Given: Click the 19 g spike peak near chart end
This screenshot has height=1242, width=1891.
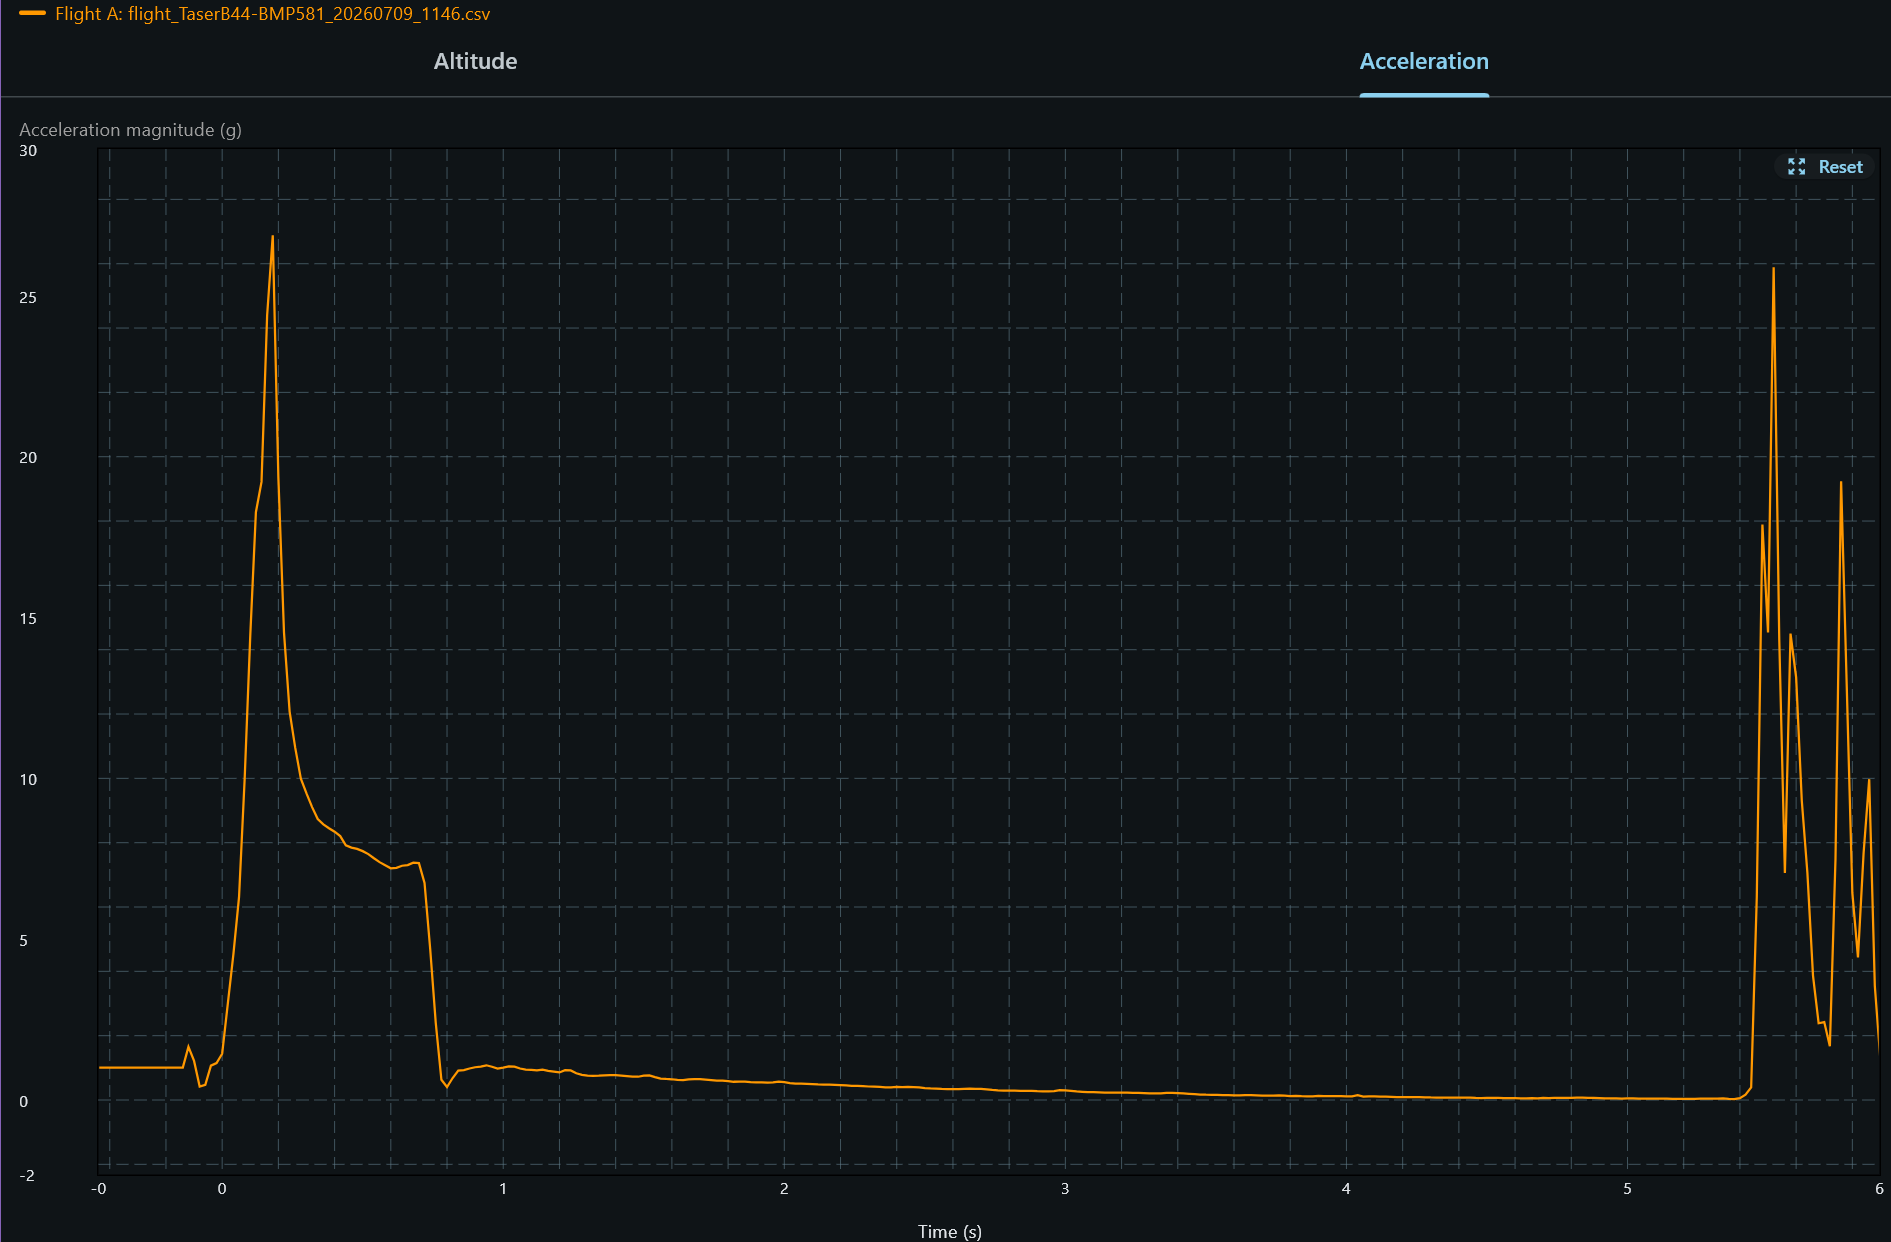Looking at the screenshot, I should [1841, 483].
